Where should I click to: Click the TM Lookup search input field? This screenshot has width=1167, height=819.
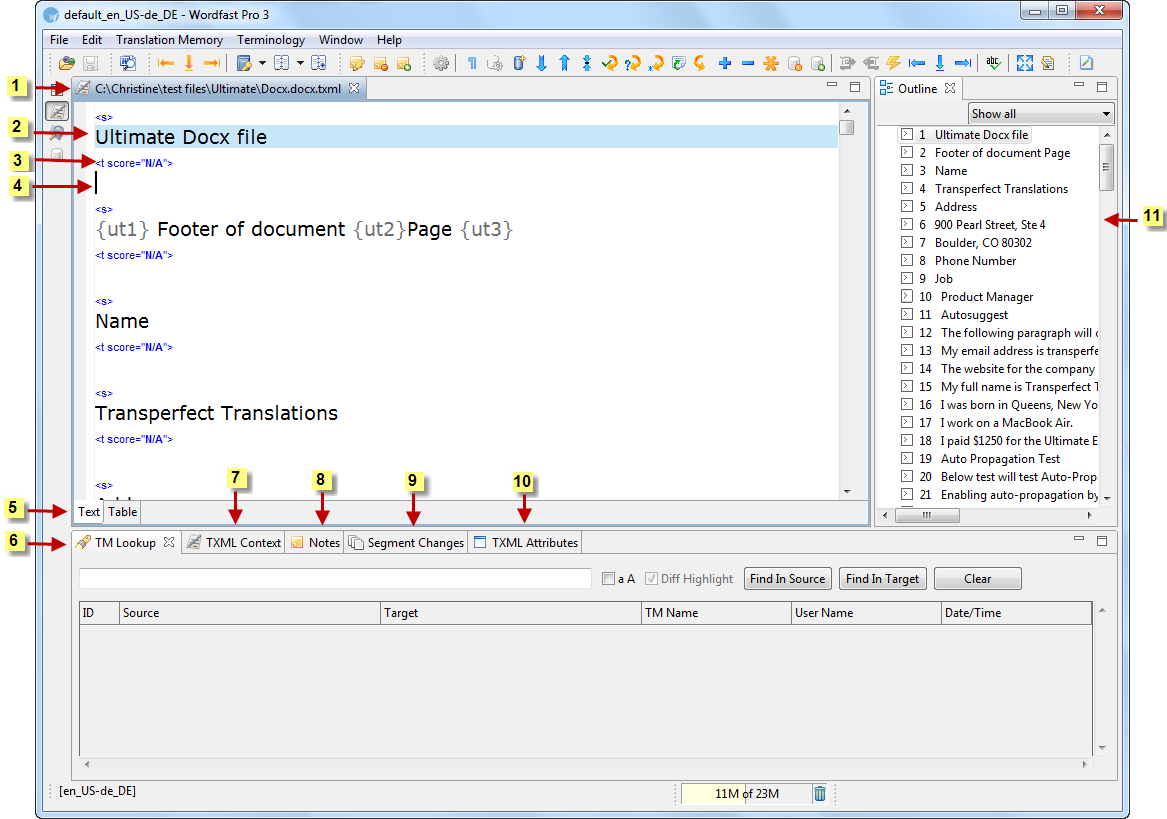335,579
